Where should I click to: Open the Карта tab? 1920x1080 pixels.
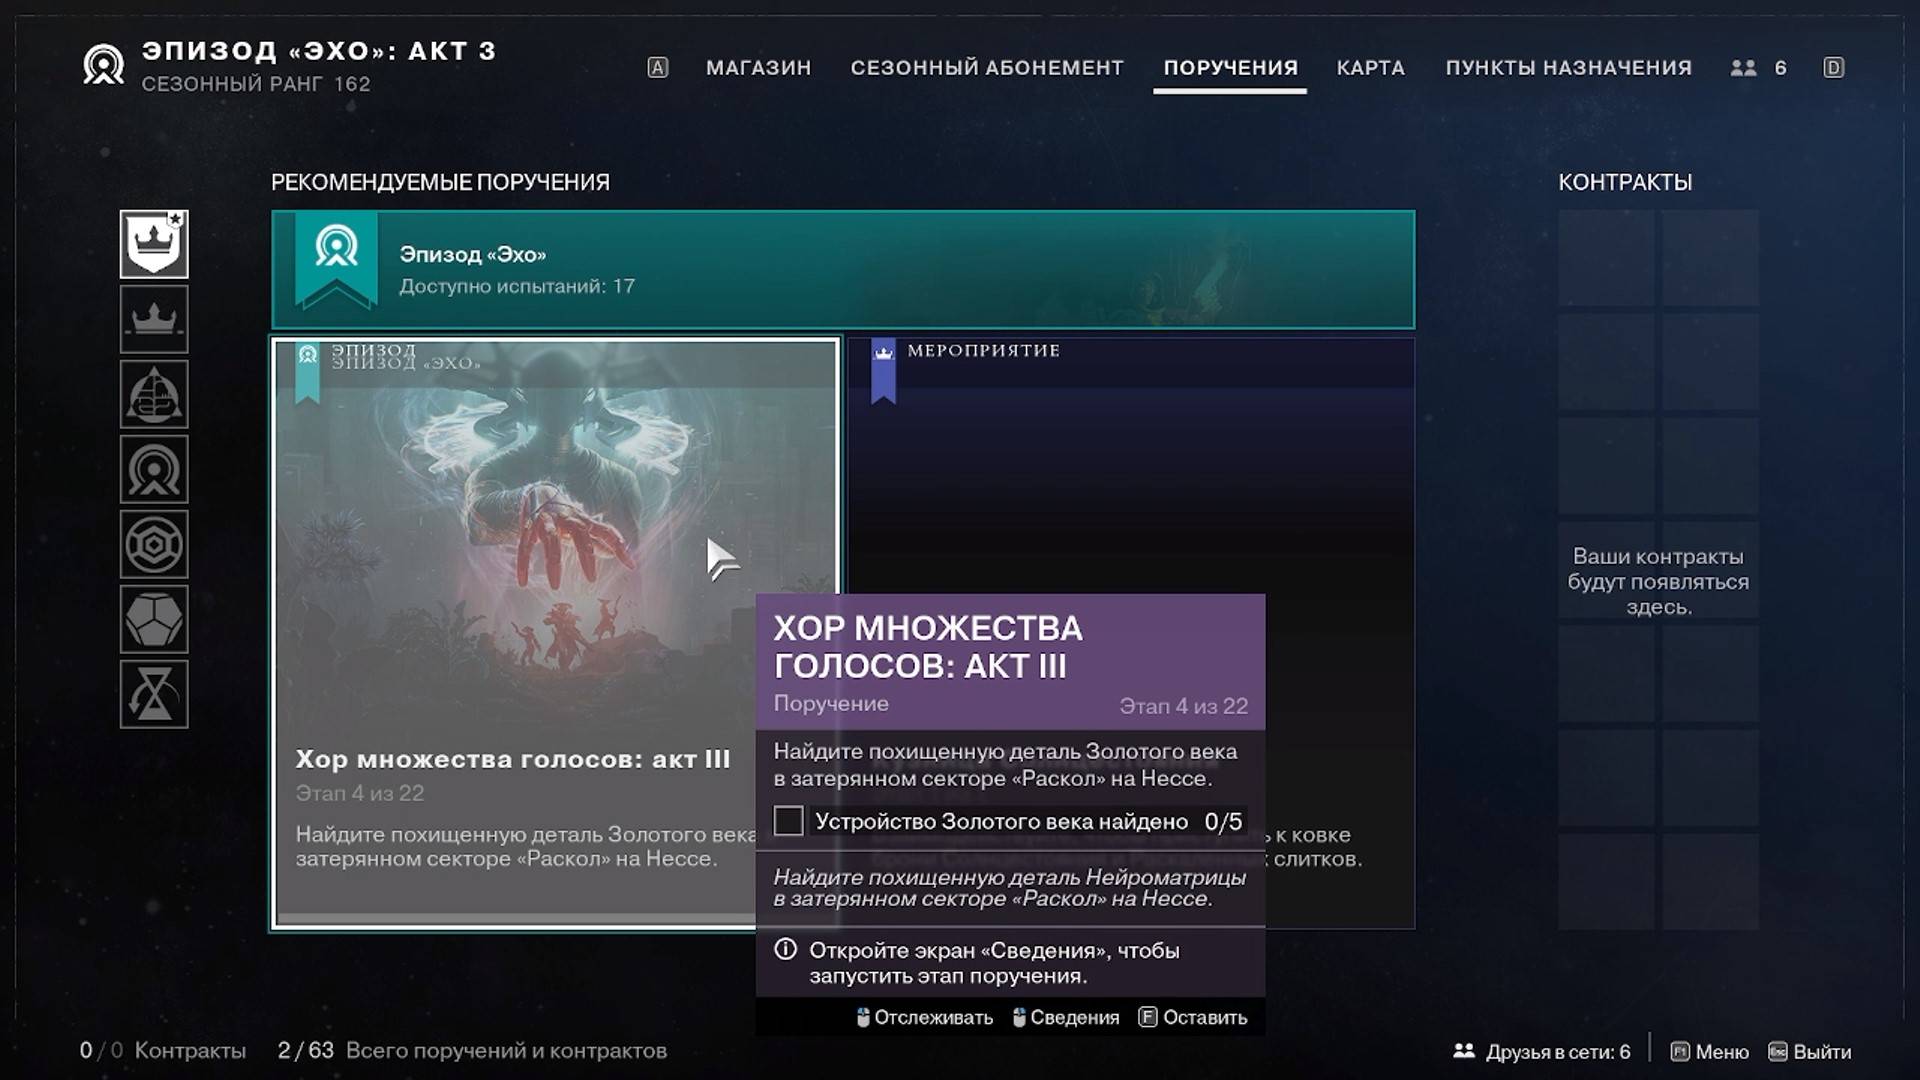pyautogui.click(x=1370, y=68)
